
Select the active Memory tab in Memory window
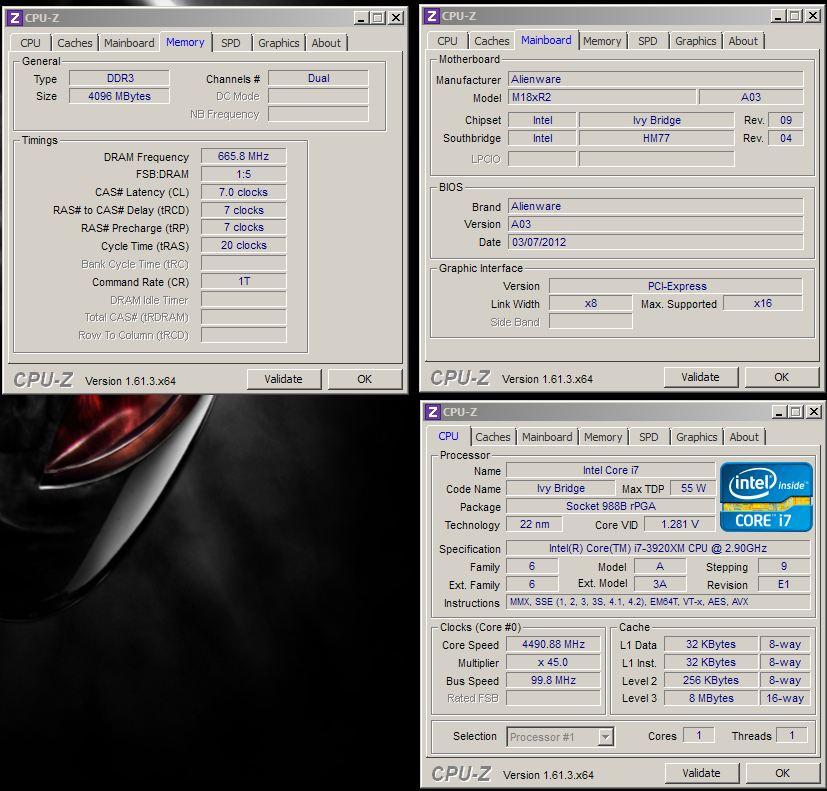click(x=185, y=42)
